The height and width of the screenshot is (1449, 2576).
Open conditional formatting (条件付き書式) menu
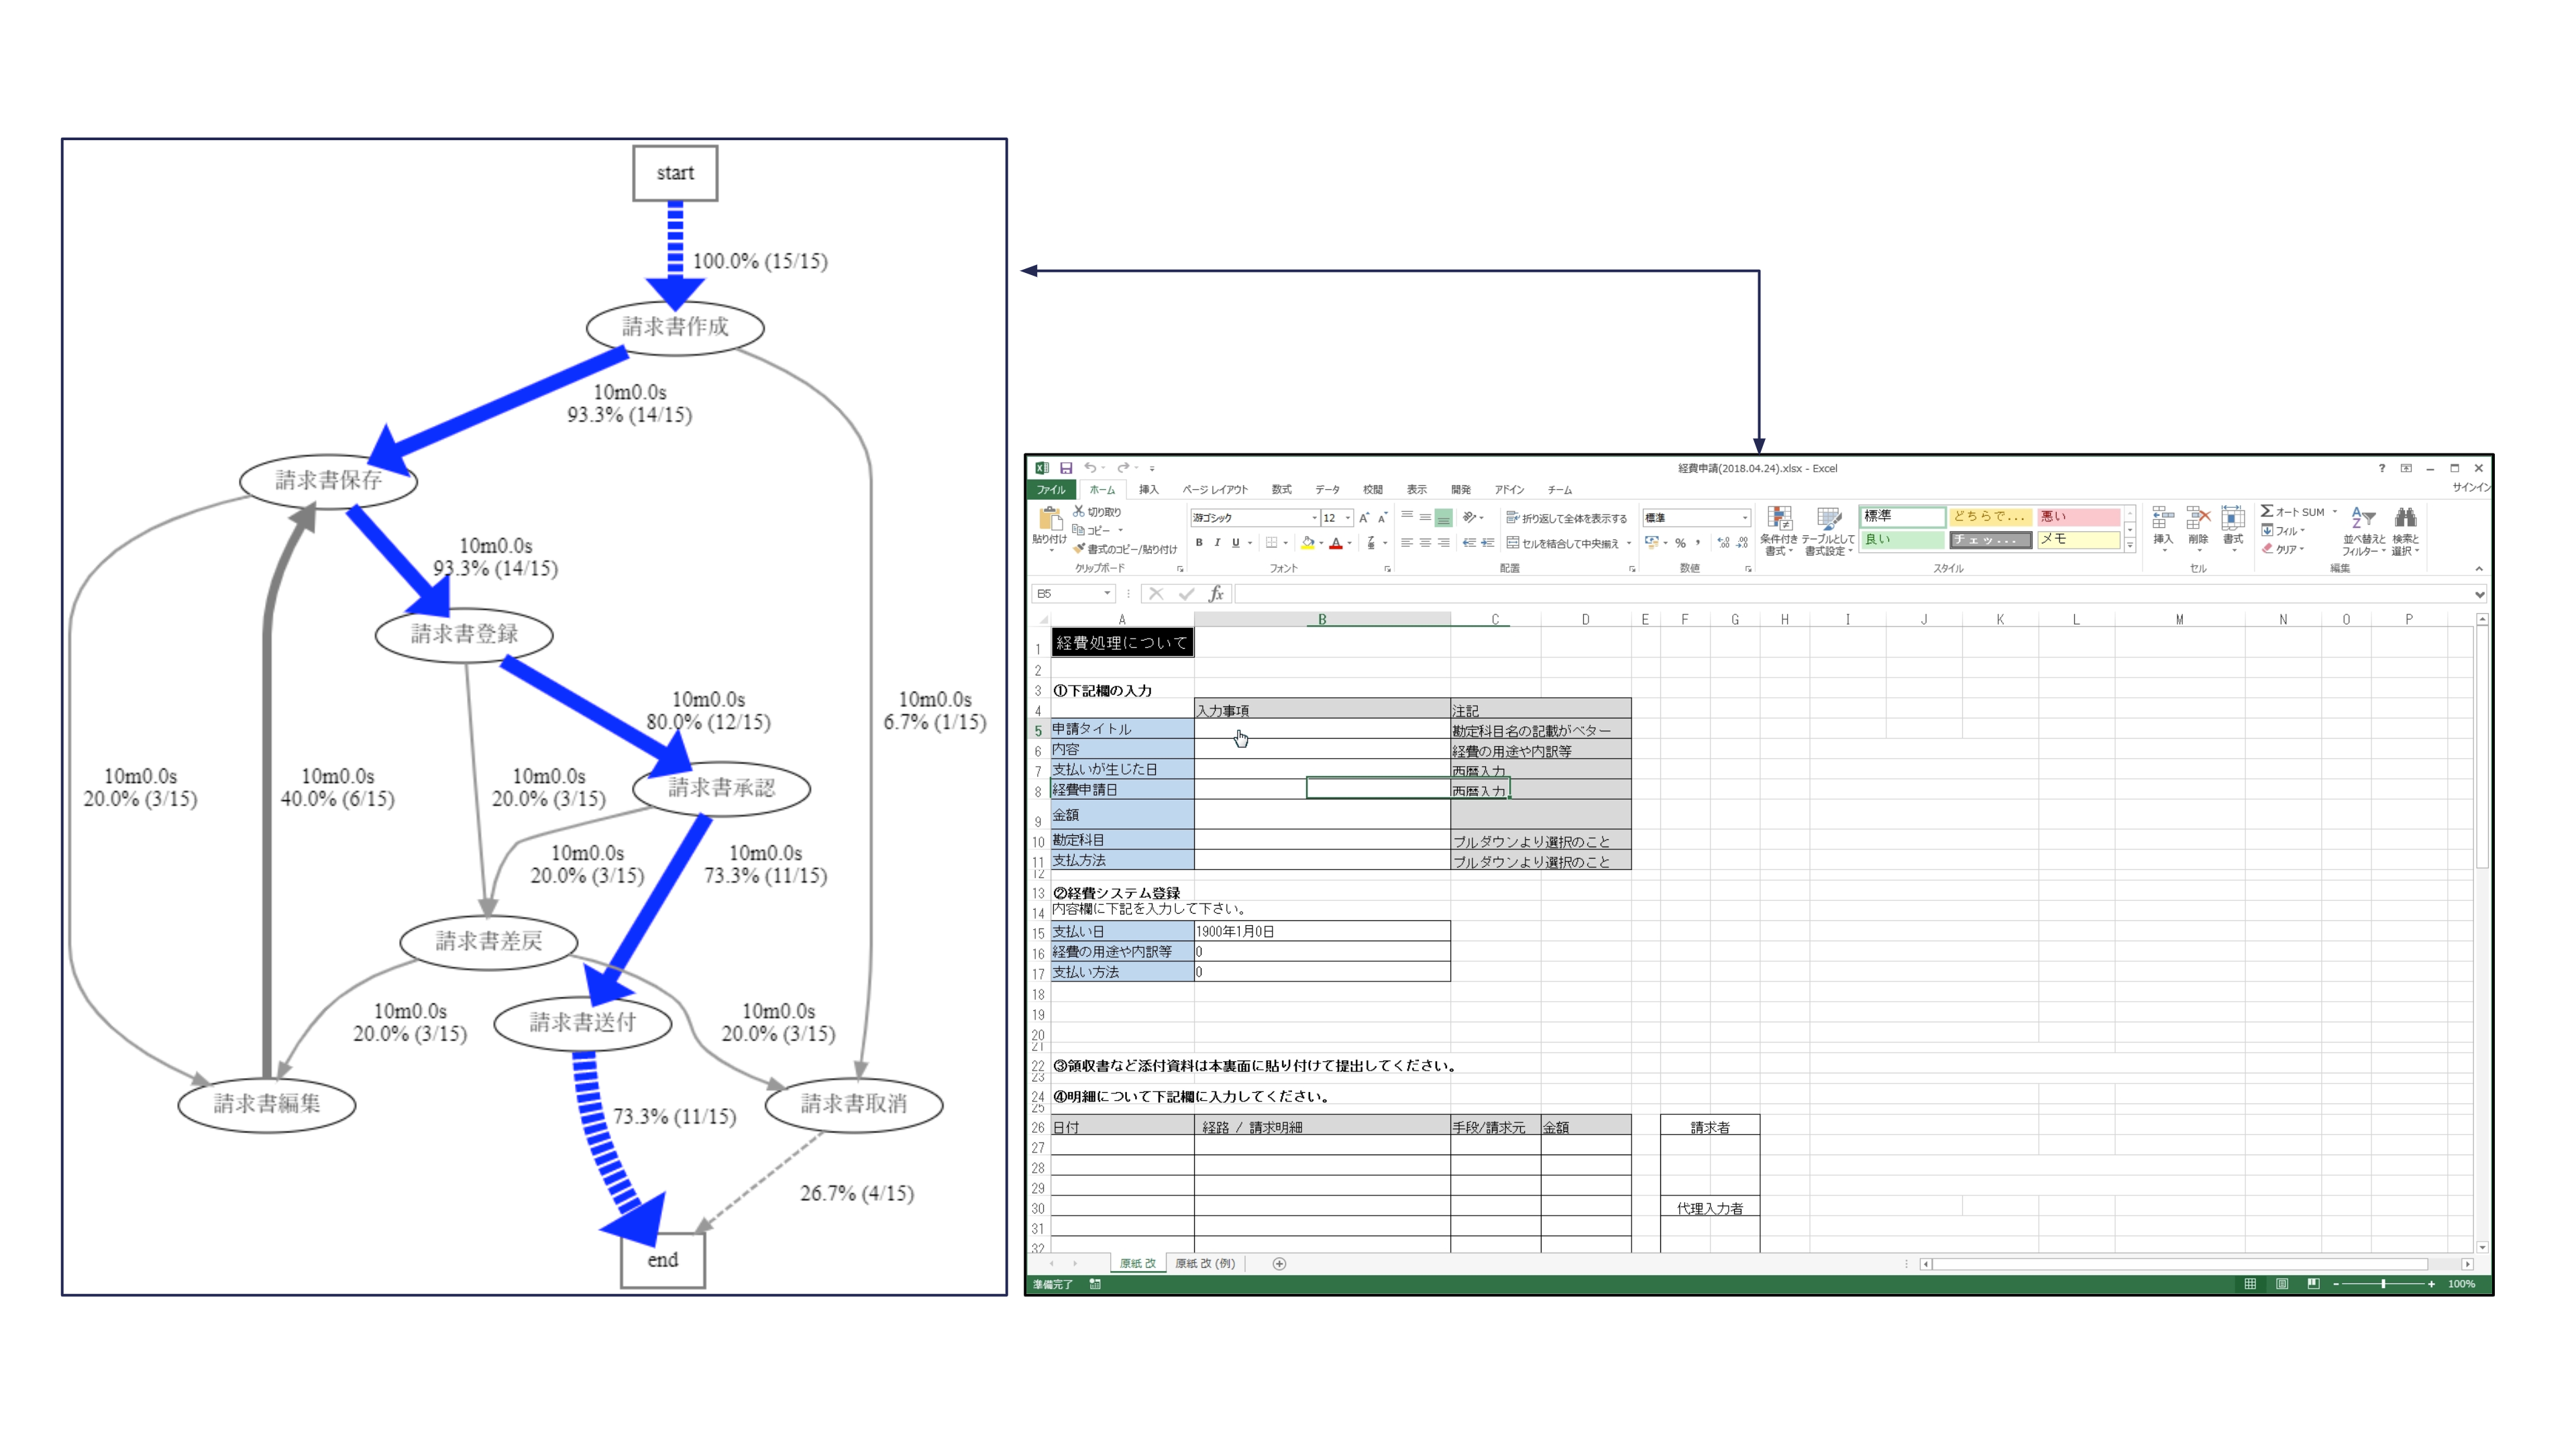pyautogui.click(x=1778, y=530)
